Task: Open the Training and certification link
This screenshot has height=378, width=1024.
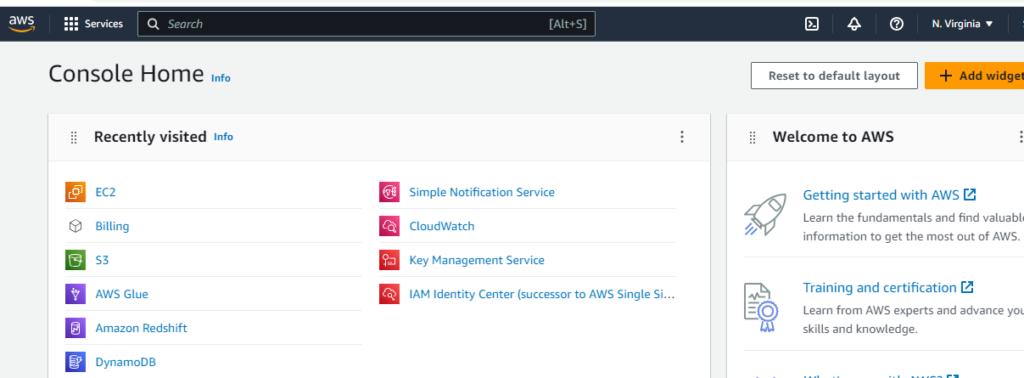Action: 880,287
